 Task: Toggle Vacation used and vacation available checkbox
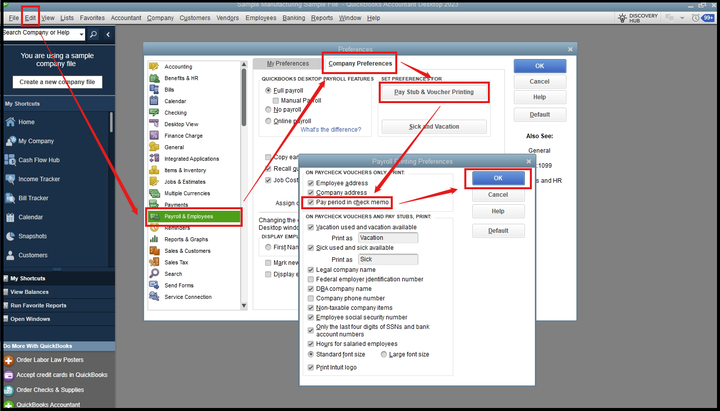[311, 227]
